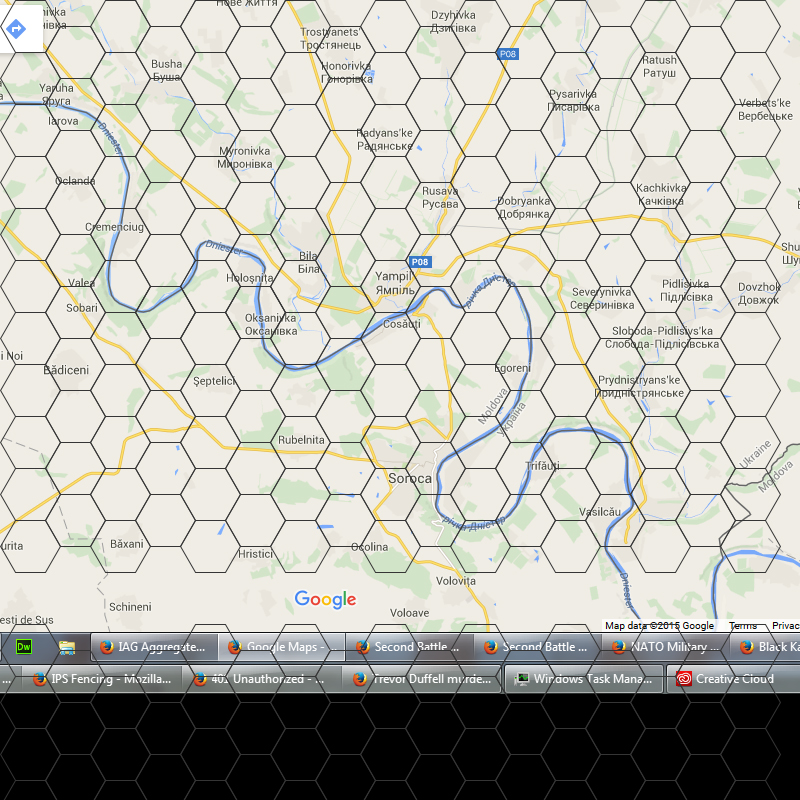
Task: Click the Dobryanka Добрянка label
Action: (523, 207)
